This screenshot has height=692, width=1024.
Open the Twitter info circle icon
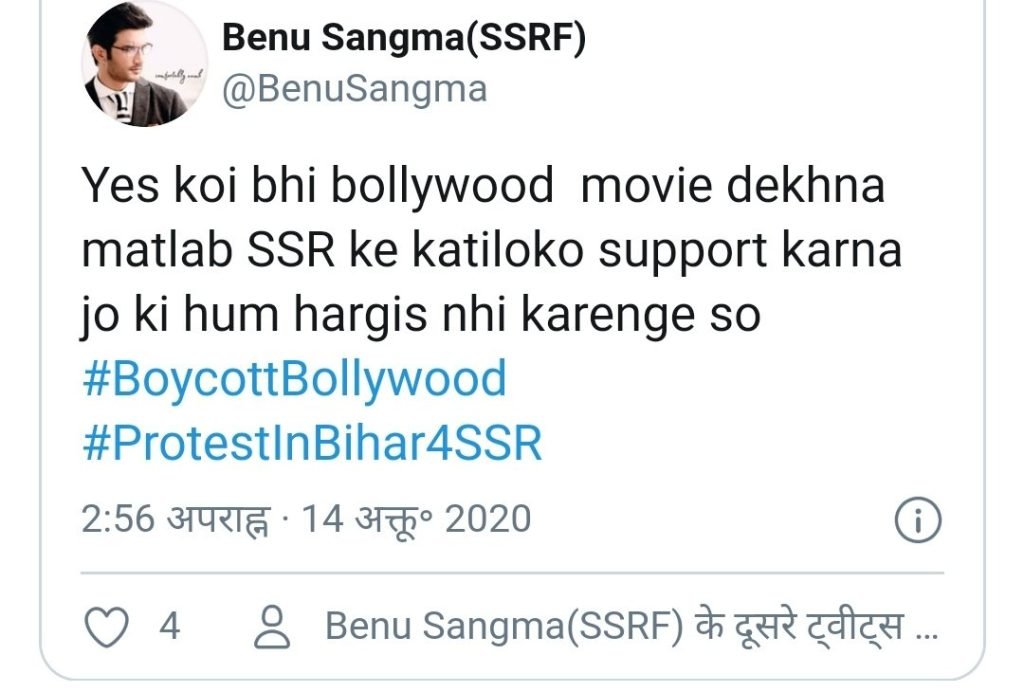click(916, 520)
